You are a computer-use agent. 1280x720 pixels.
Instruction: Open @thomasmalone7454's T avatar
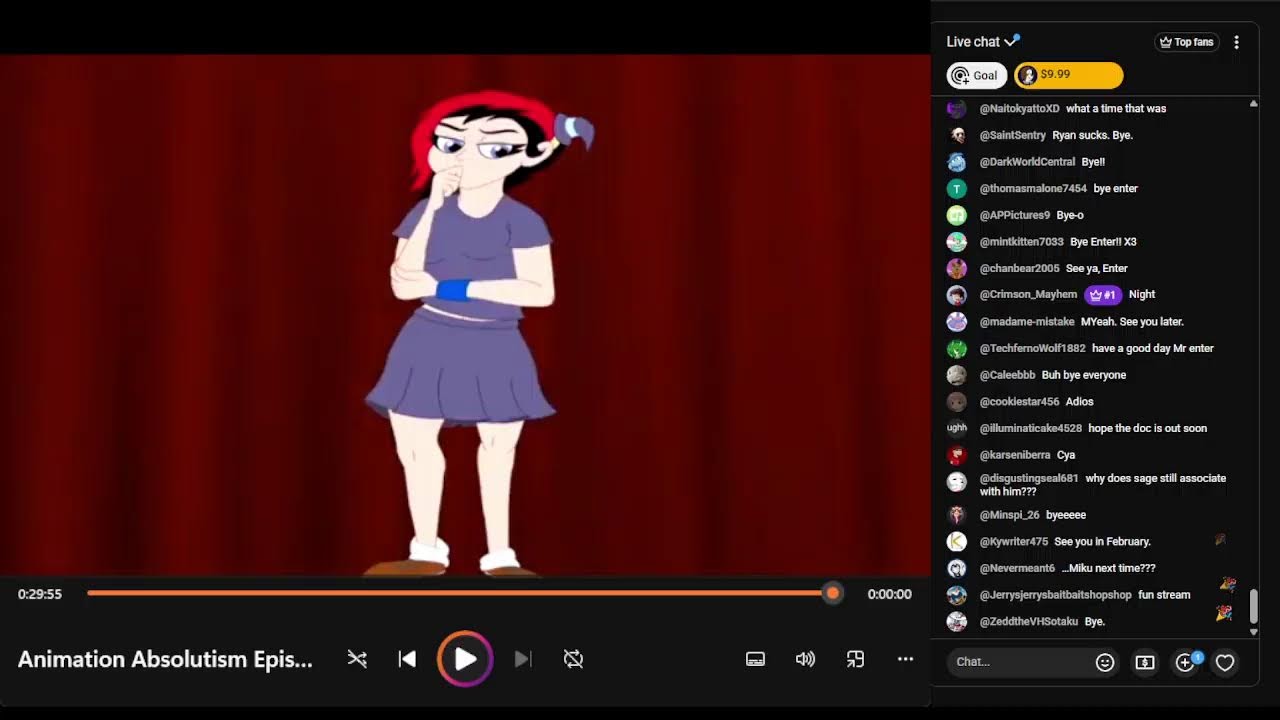pyautogui.click(x=957, y=188)
